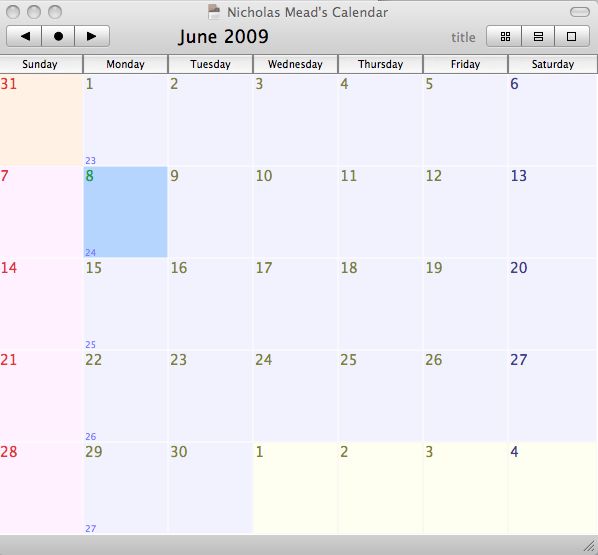Click the week number 24 label

pyautogui.click(x=90, y=253)
